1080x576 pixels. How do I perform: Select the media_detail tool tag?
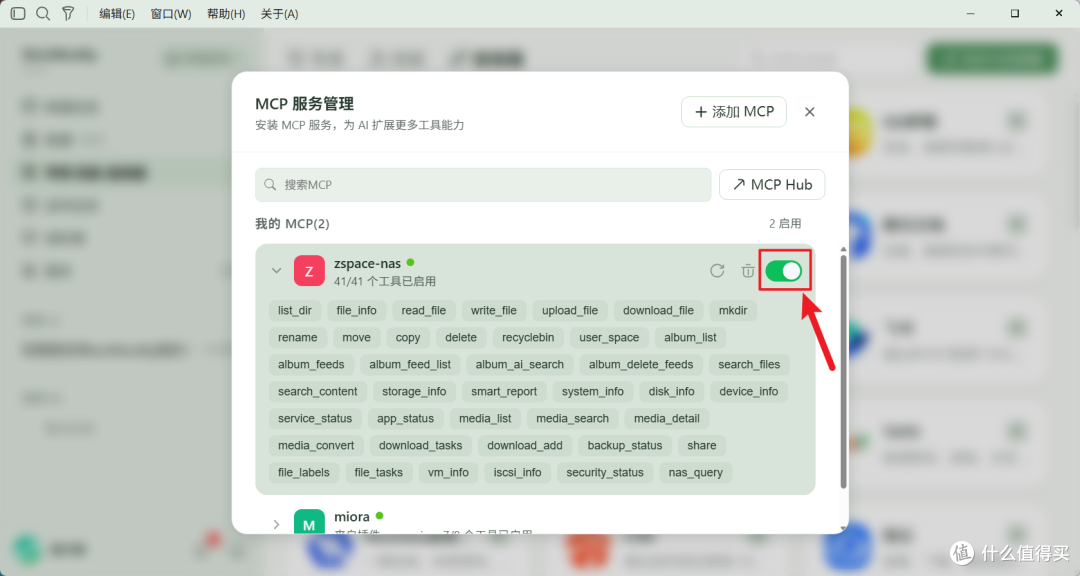(667, 418)
